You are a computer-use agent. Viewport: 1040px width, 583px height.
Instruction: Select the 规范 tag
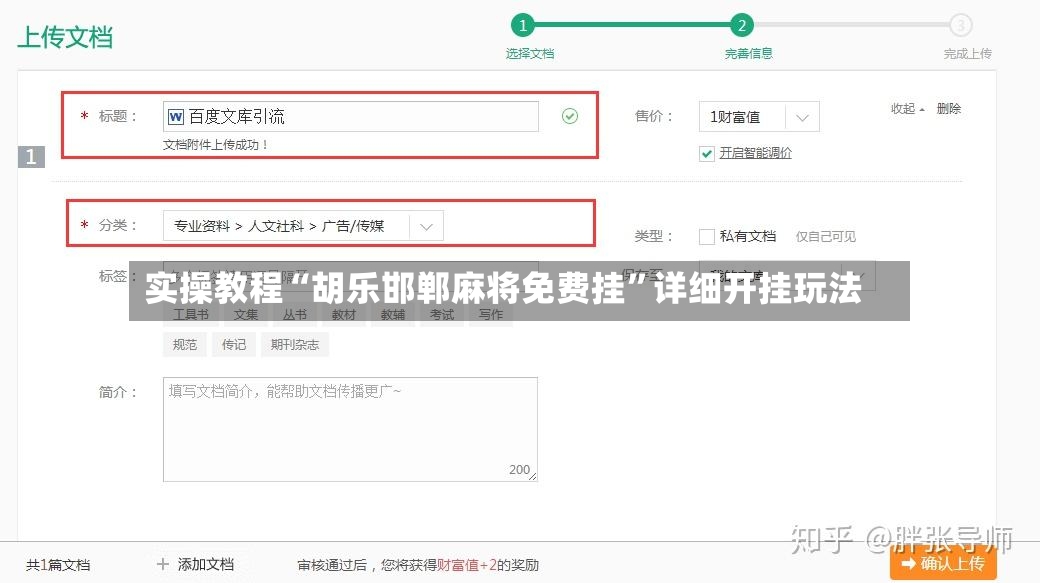point(184,345)
